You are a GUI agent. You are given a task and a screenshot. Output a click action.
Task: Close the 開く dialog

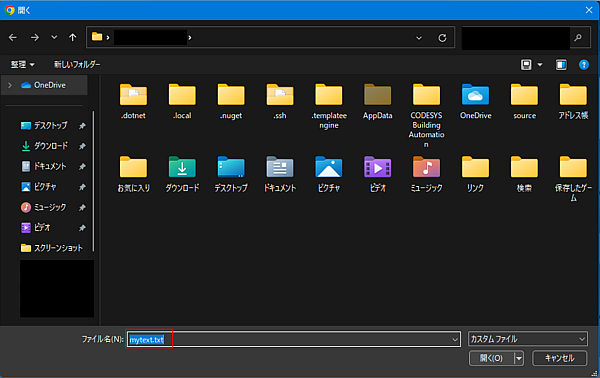(589, 10)
